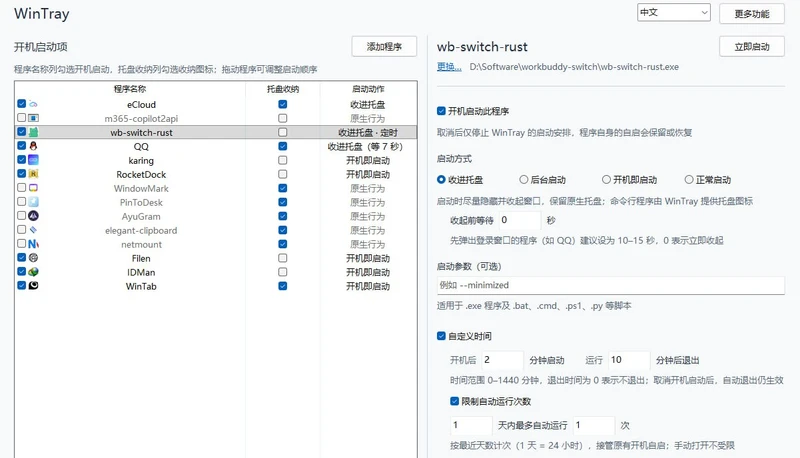Click the RocketDock program icon

click(x=33, y=174)
